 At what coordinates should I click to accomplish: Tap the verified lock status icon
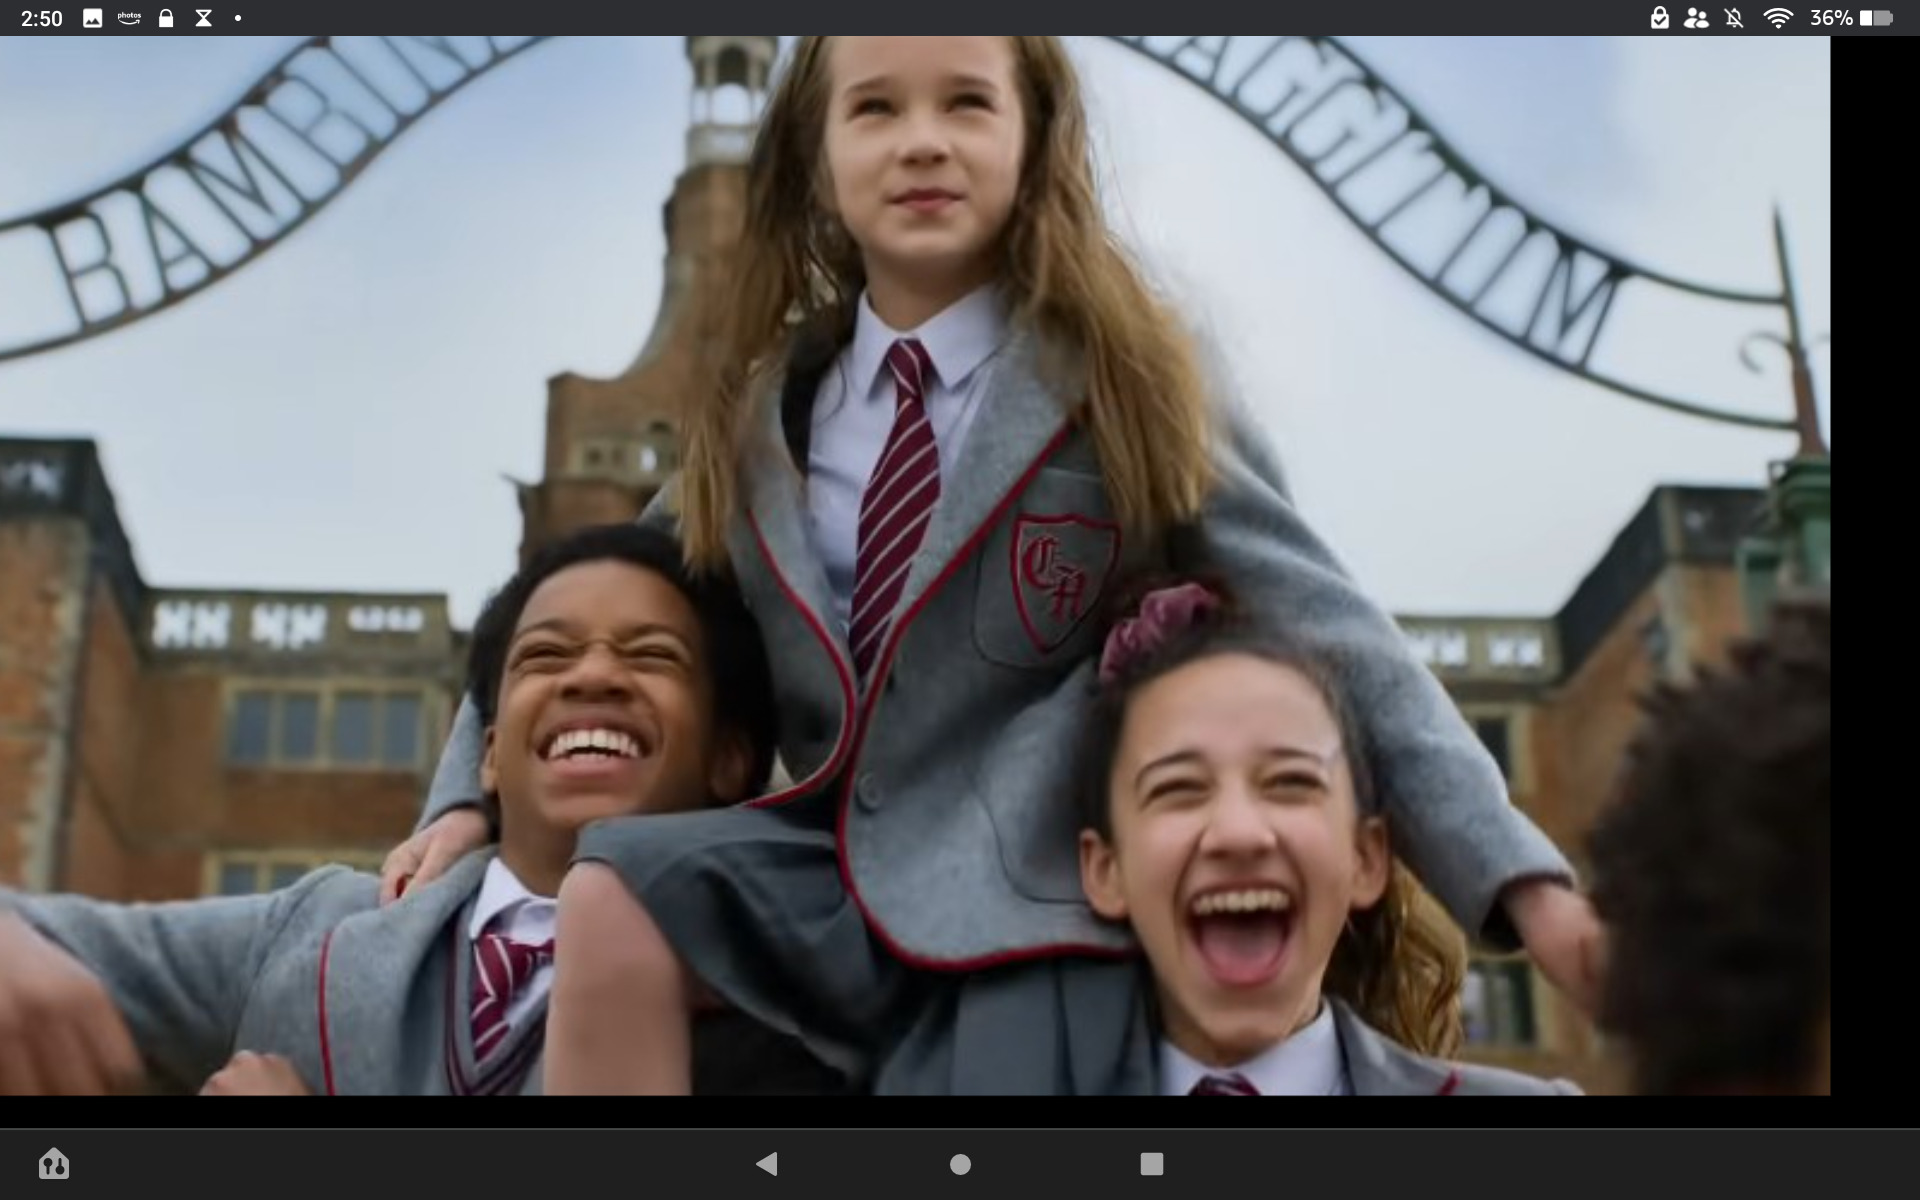point(1659,18)
